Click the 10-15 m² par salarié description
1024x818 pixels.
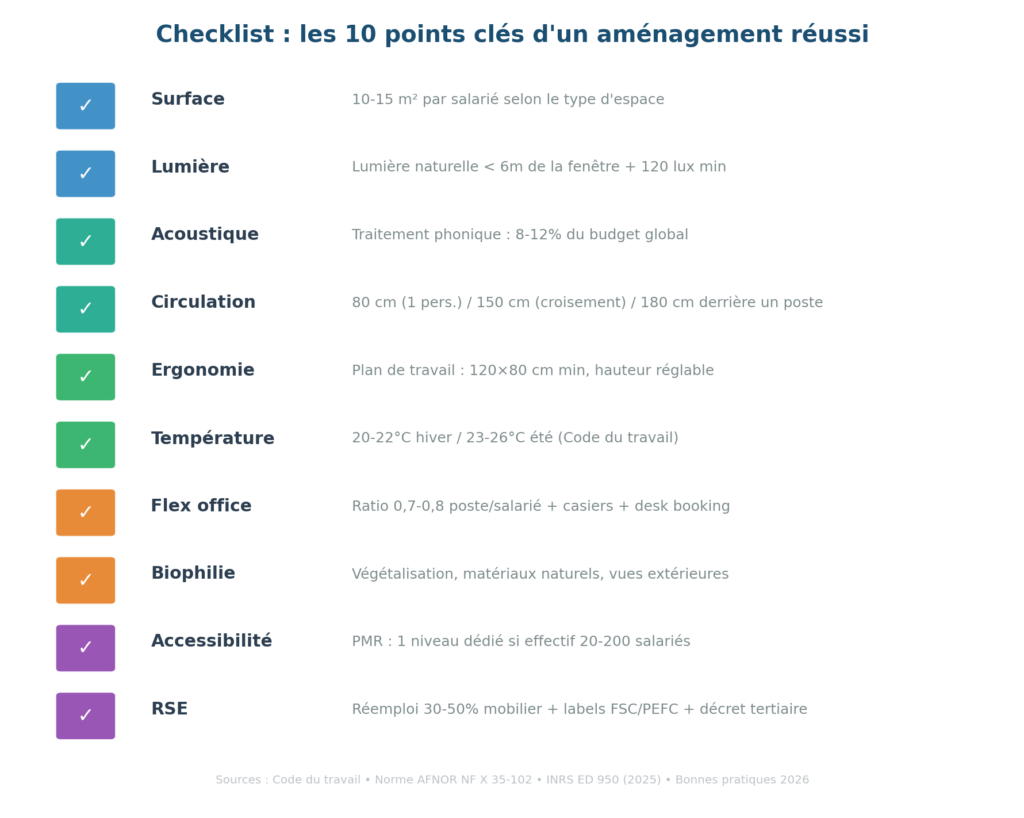[x=508, y=100]
